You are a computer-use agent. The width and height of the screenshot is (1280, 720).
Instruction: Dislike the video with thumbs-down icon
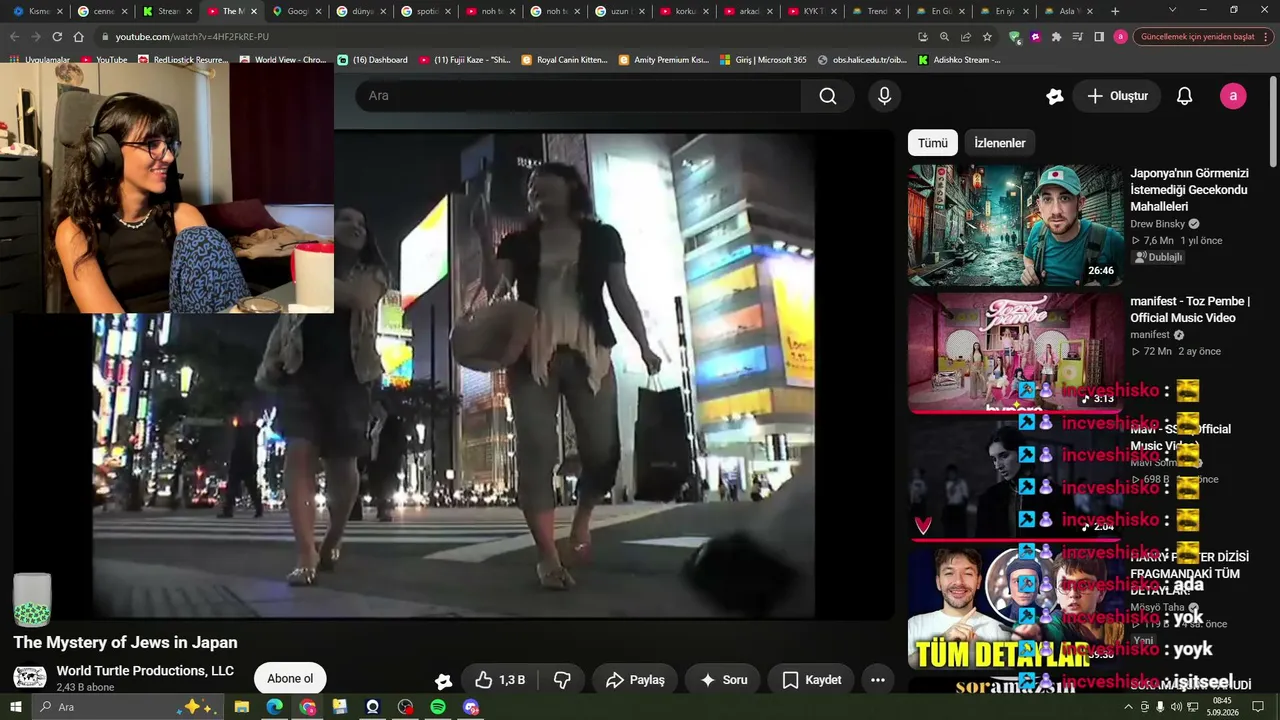(x=562, y=680)
